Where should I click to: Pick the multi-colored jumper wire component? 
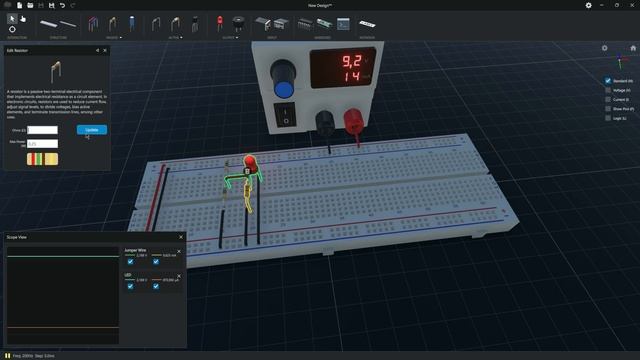coord(93,24)
